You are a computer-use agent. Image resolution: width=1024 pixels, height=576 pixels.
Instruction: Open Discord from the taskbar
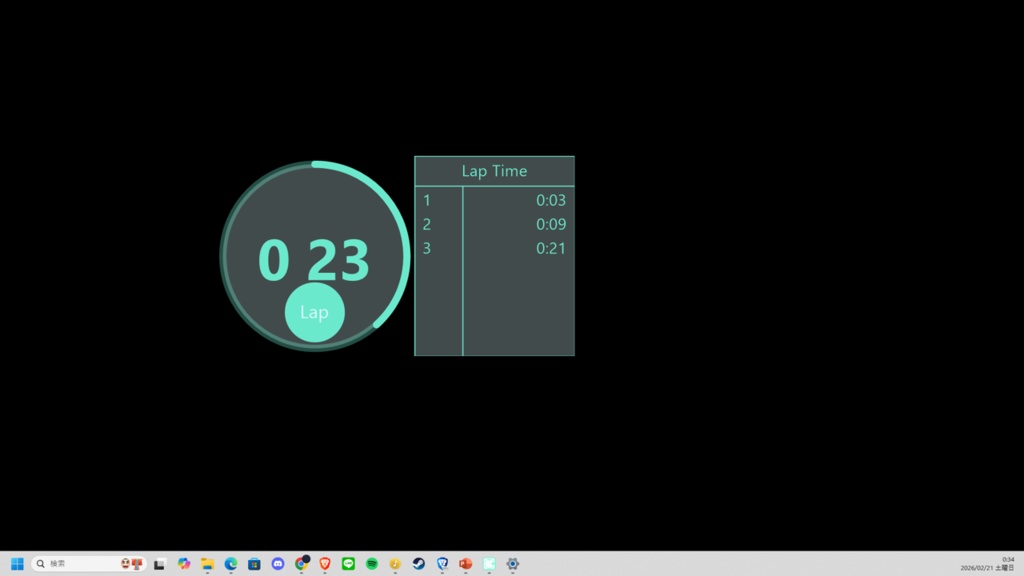point(278,563)
